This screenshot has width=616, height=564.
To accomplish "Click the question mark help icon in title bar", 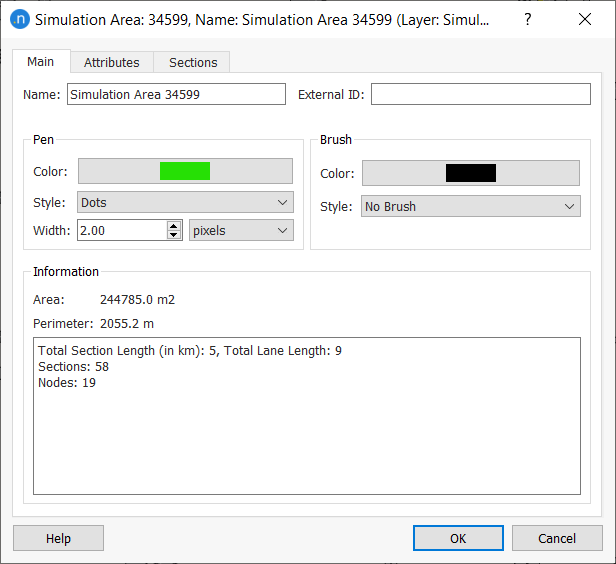I will (528, 19).
